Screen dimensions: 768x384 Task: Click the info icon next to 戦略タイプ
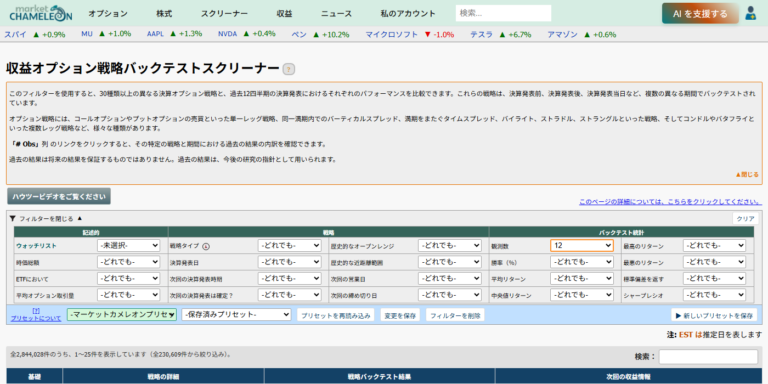click(207, 246)
